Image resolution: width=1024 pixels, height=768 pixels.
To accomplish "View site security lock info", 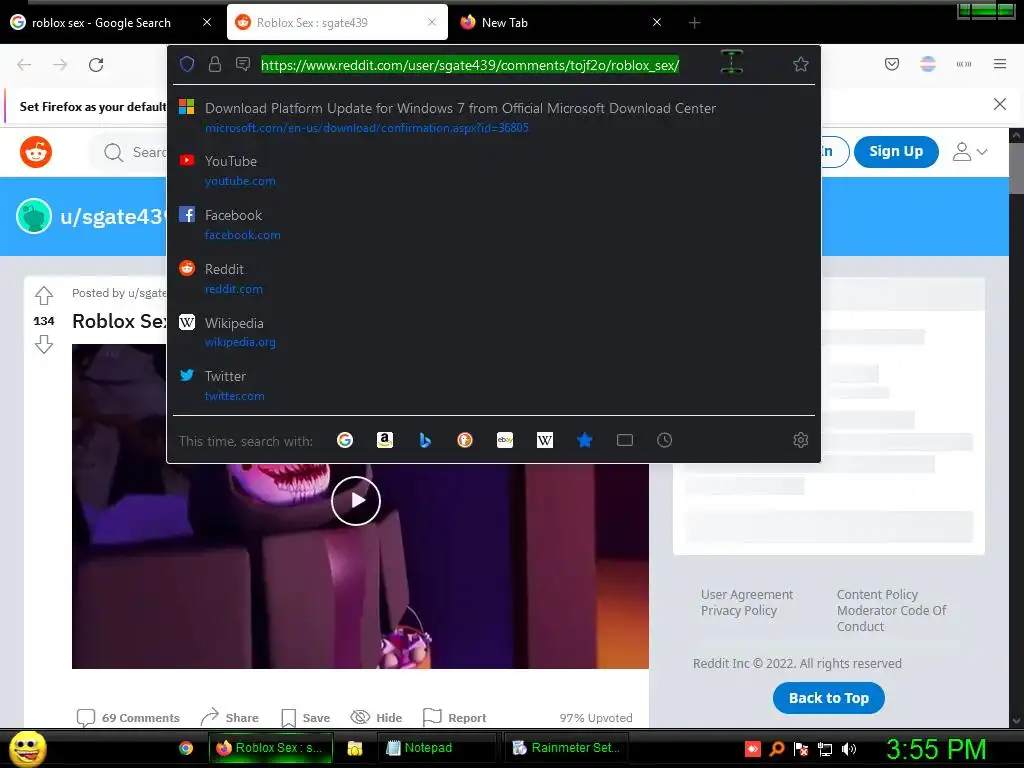I will [215, 64].
